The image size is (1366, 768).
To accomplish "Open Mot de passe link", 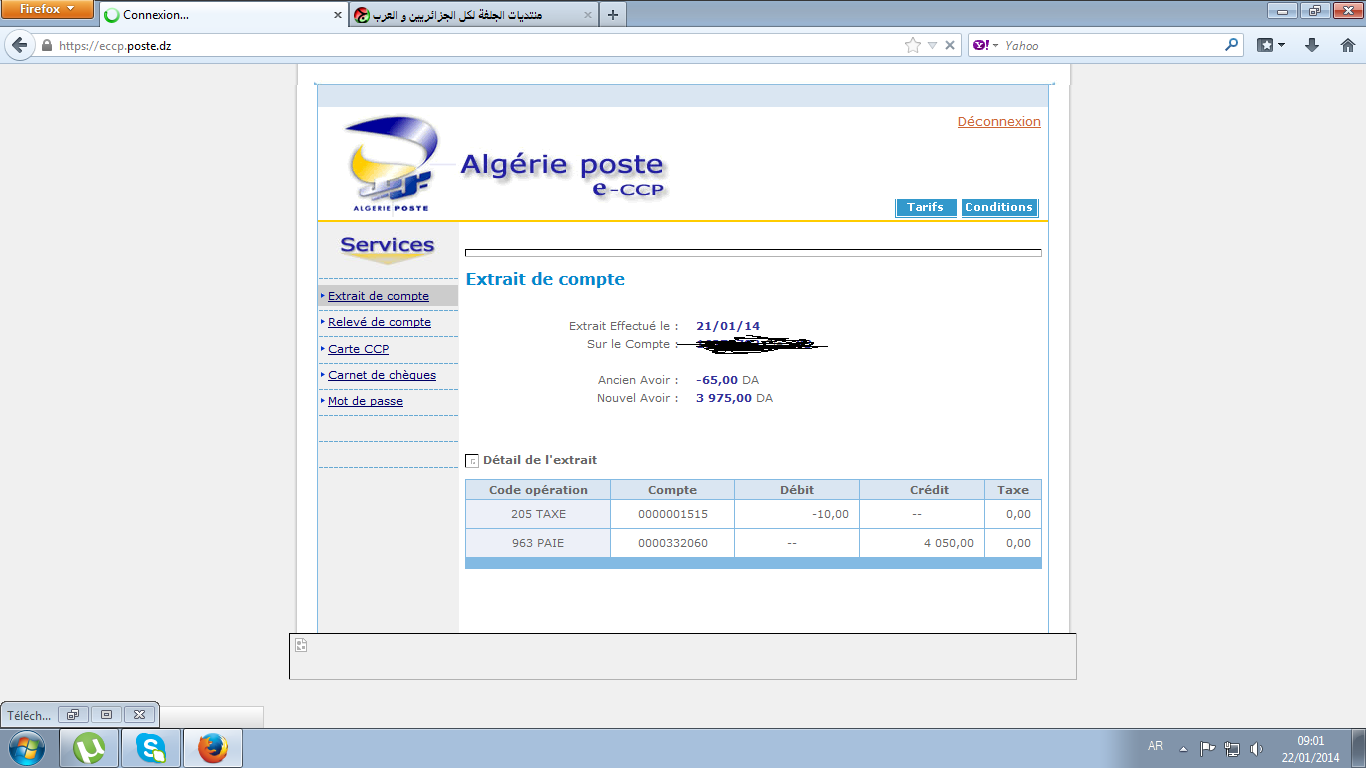I will (365, 401).
